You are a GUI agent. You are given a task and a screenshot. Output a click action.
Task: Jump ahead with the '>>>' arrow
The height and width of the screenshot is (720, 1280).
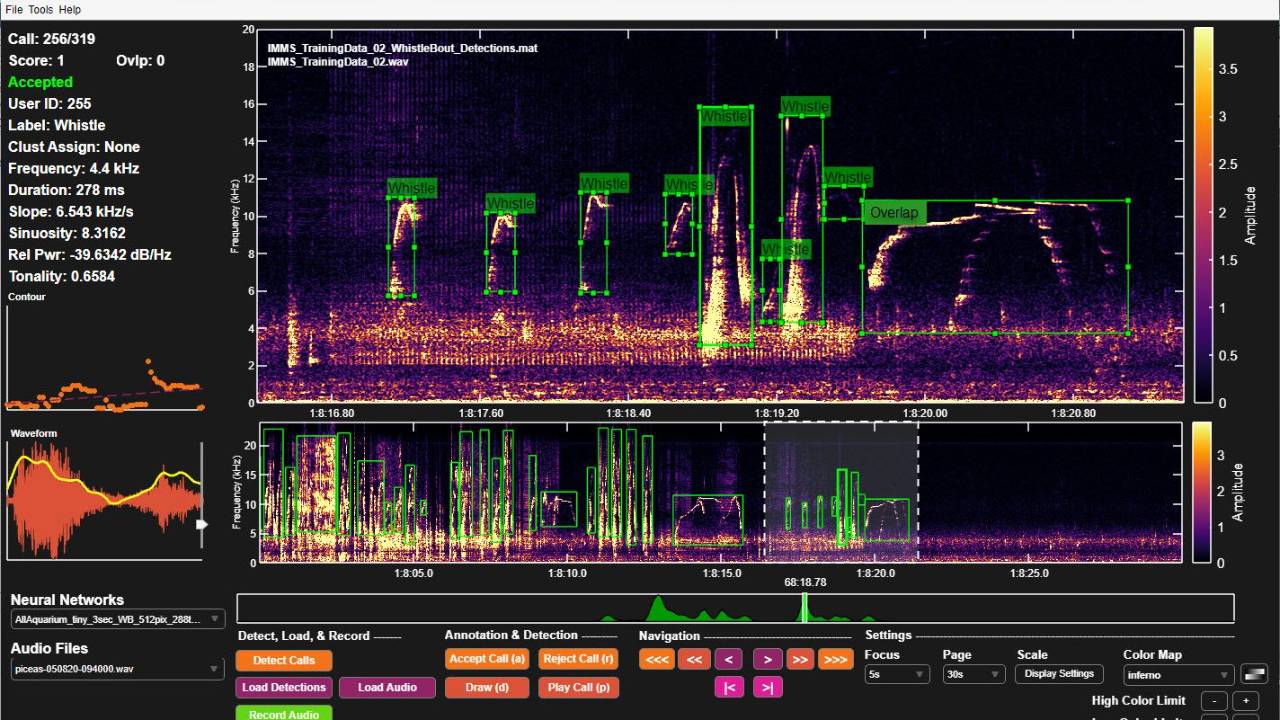click(x=835, y=659)
